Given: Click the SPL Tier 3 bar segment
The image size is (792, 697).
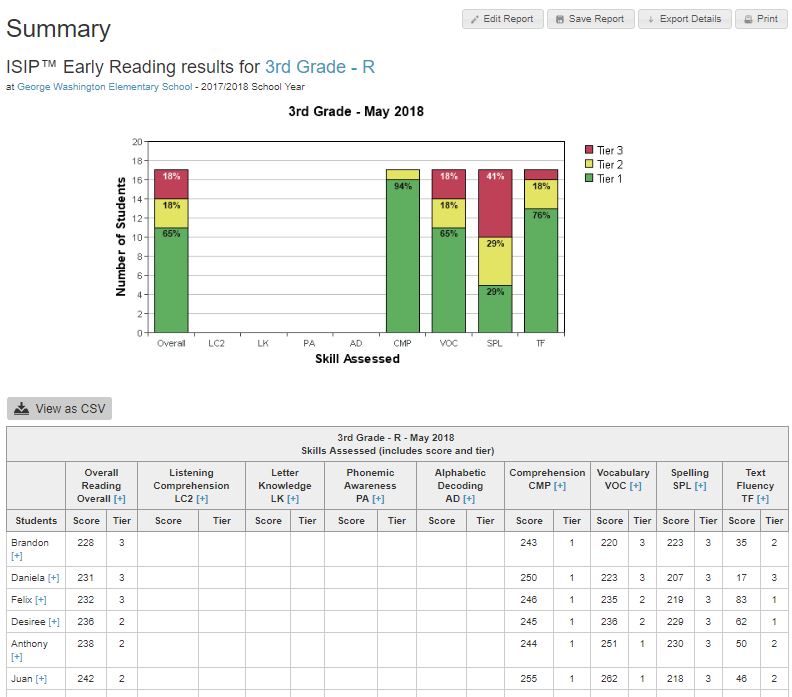Looking at the screenshot, I should [x=495, y=203].
